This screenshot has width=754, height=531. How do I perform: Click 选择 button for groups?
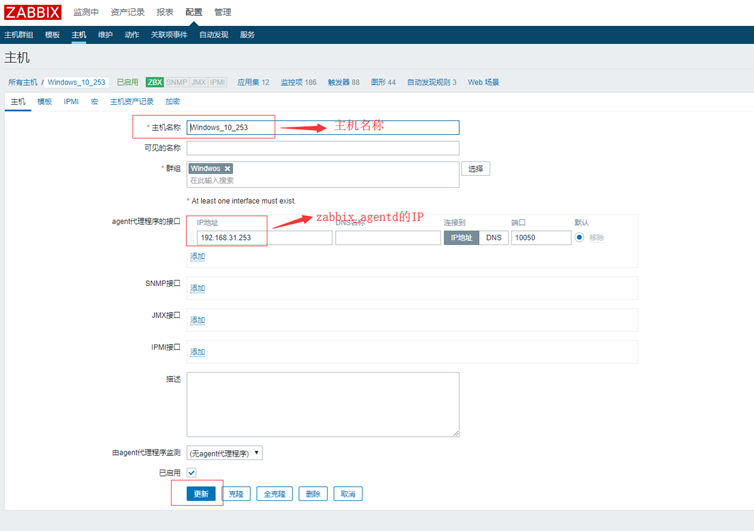(x=476, y=169)
